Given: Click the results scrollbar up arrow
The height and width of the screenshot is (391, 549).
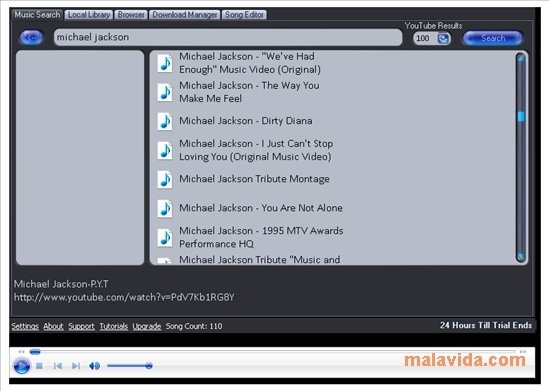Looking at the screenshot, I should coord(521,58).
